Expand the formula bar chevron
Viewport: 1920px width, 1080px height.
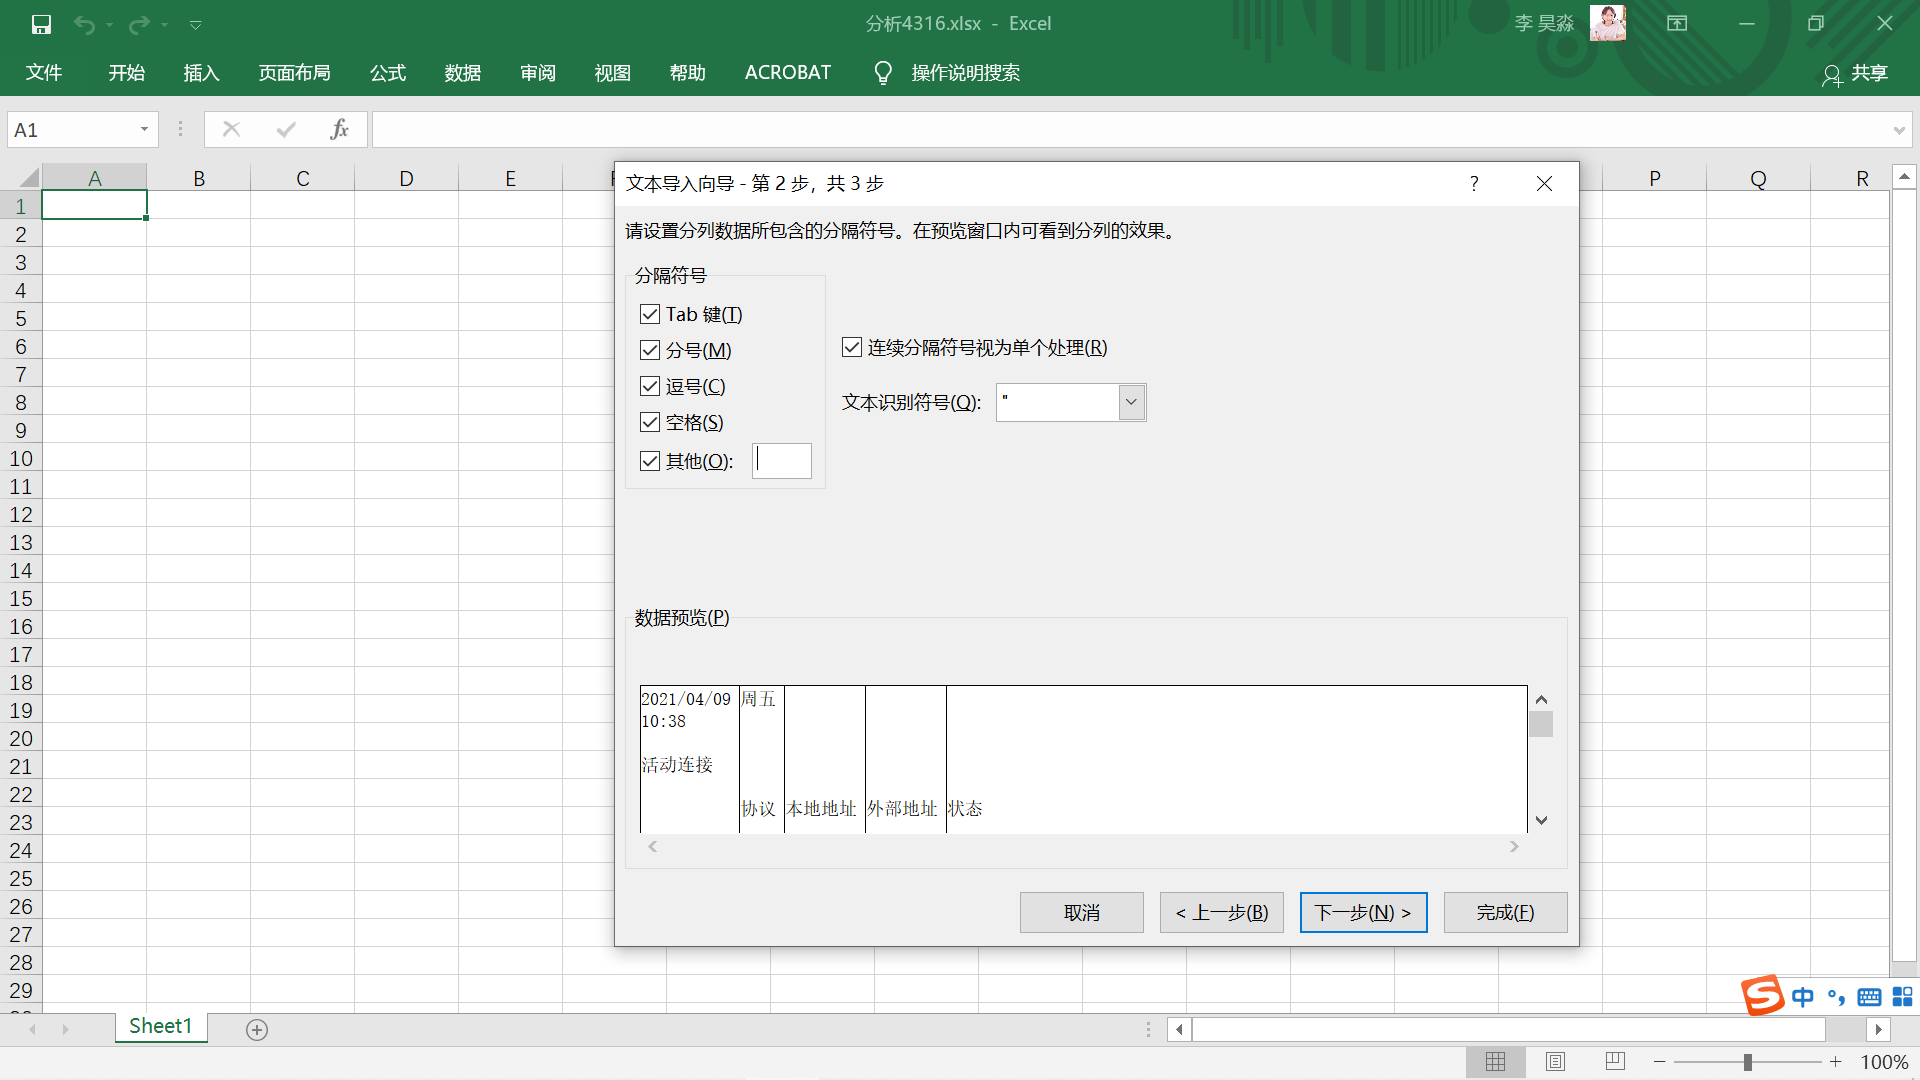[x=1898, y=130]
